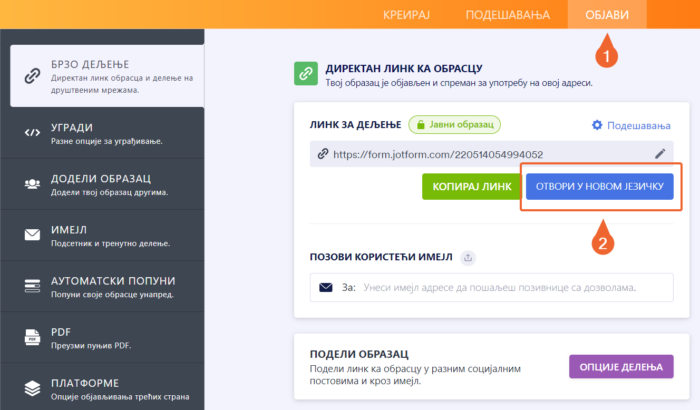The image size is (700, 410).
Task: Click the ДИРЕКТАН ЛИНК КА ОБРАСЦУ heading
Action: coord(404,68)
